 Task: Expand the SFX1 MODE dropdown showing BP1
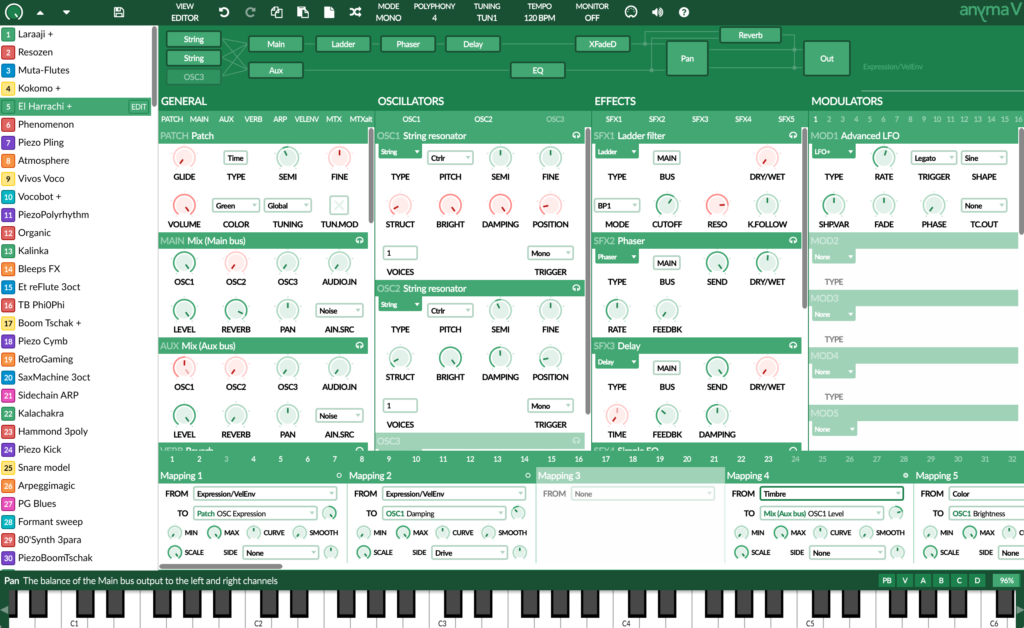617,205
